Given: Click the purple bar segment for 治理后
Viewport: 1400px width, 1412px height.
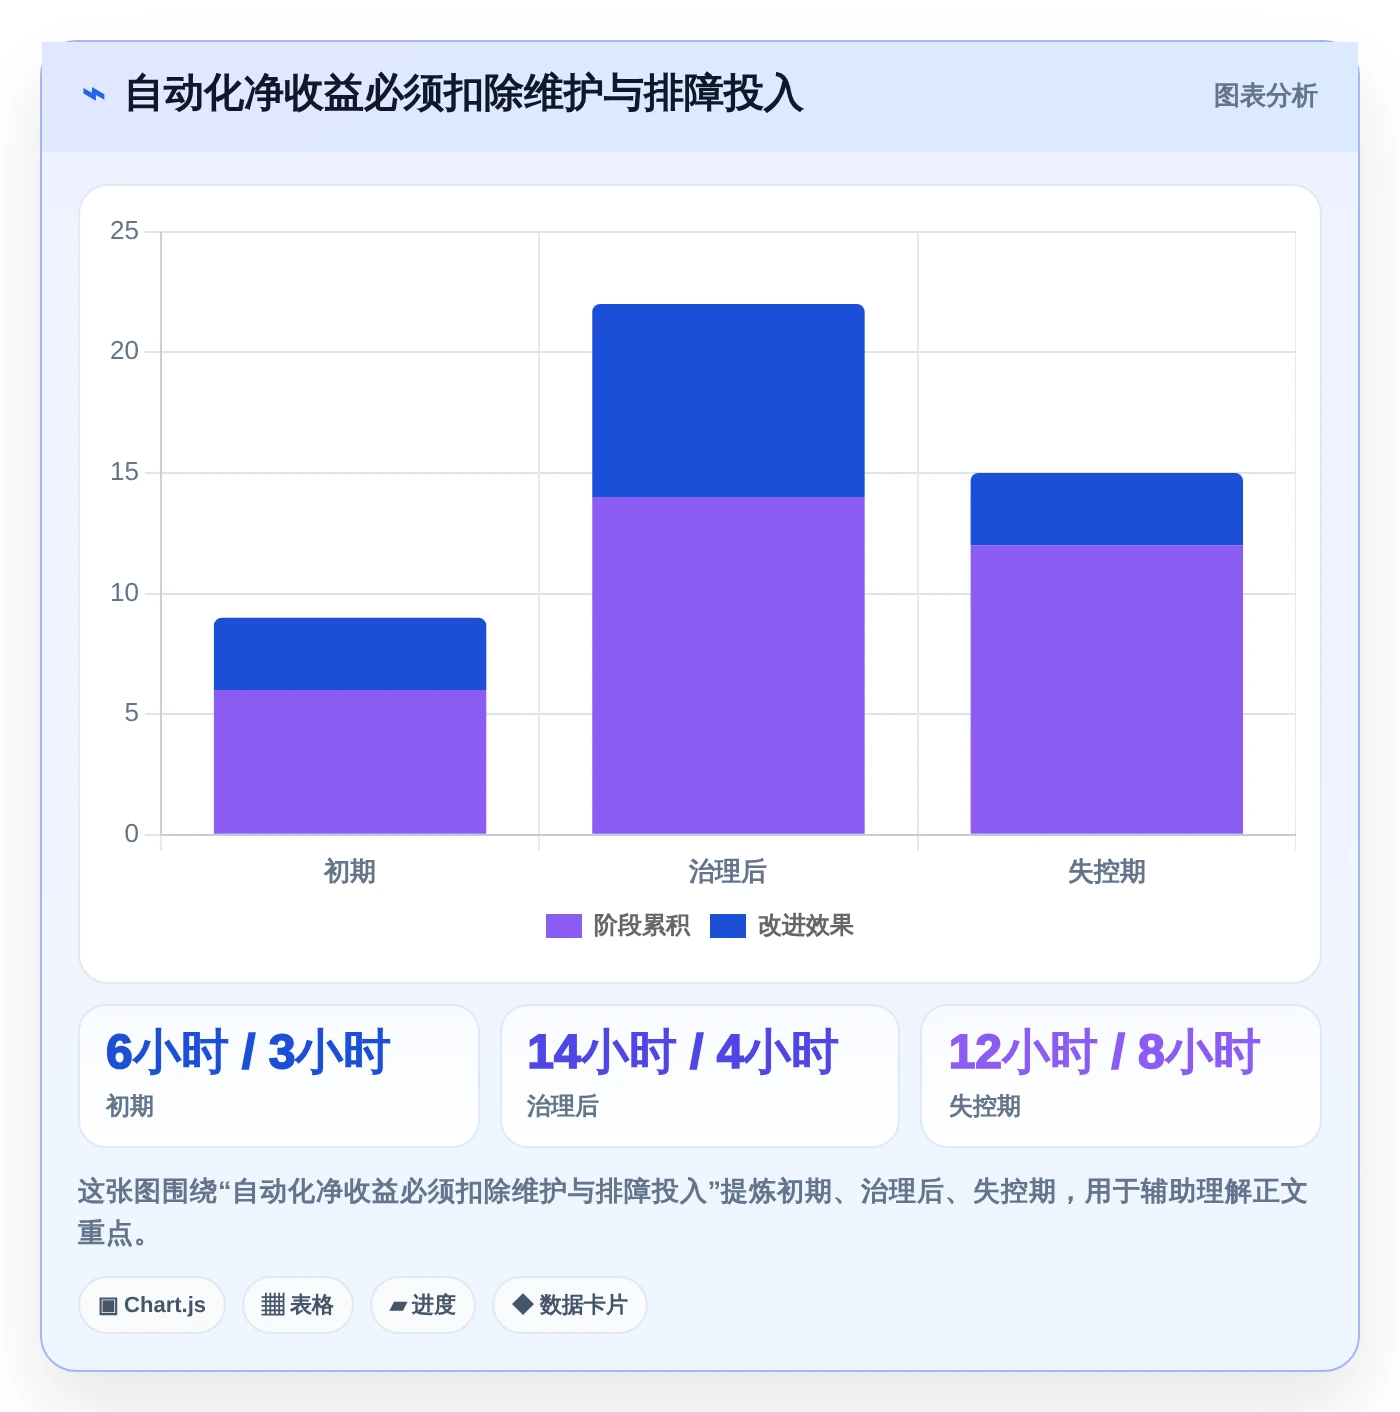Looking at the screenshot, I should tap(728, 665).
